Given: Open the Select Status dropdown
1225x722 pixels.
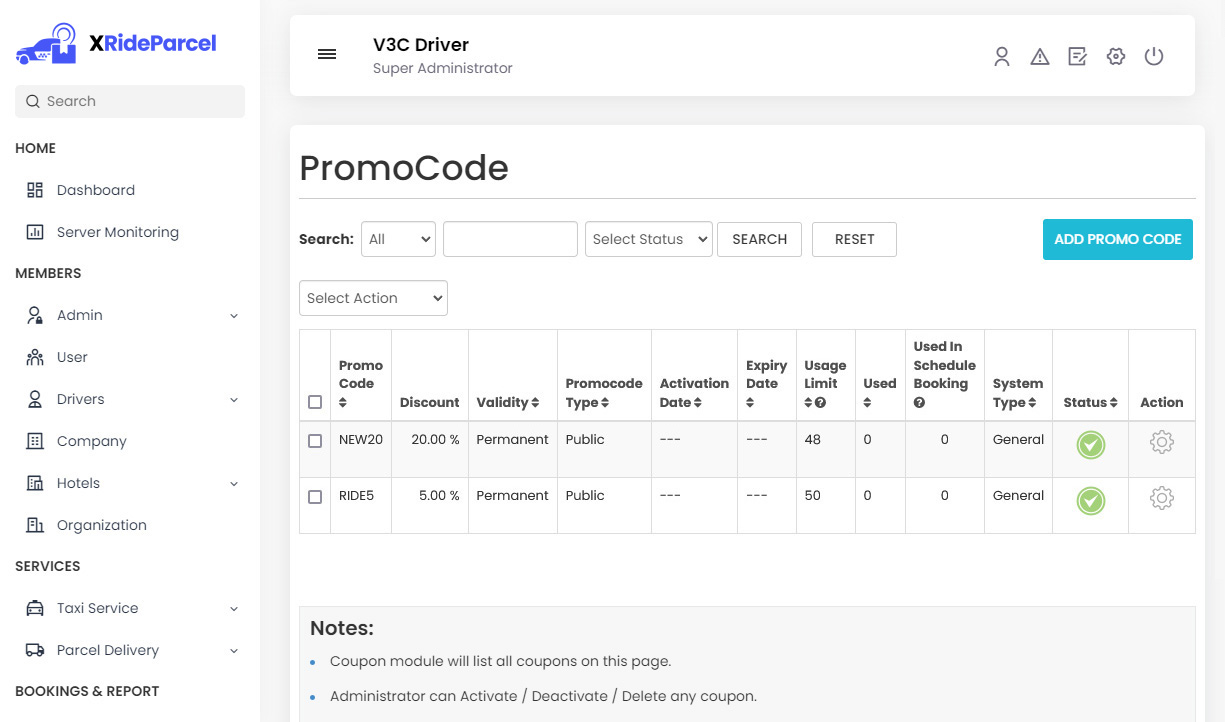Looking at the screenshot, I should [648, 239].
